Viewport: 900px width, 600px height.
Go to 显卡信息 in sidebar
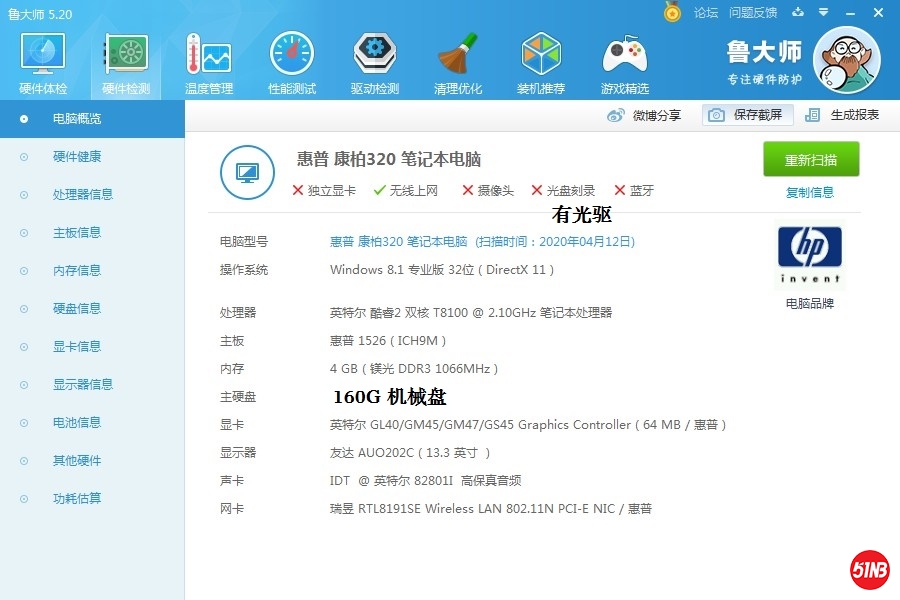coord(77,347)
